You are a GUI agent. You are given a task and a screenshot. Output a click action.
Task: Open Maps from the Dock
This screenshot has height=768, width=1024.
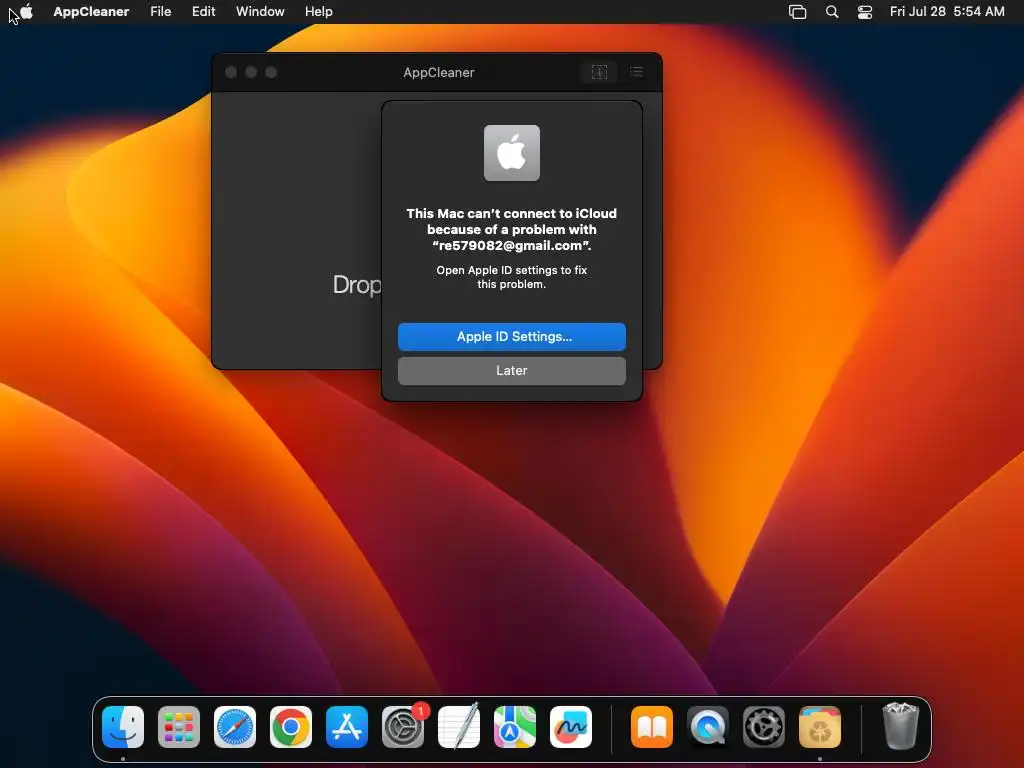(515, 727)
